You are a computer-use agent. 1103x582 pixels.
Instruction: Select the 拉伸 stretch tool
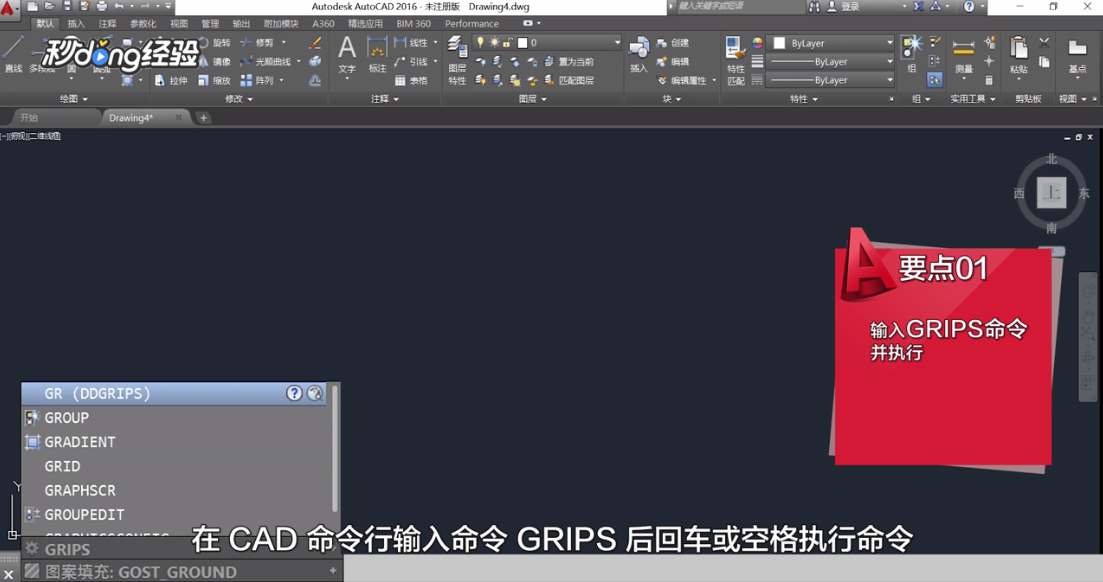pyautogui.click(x=171, y=80)
